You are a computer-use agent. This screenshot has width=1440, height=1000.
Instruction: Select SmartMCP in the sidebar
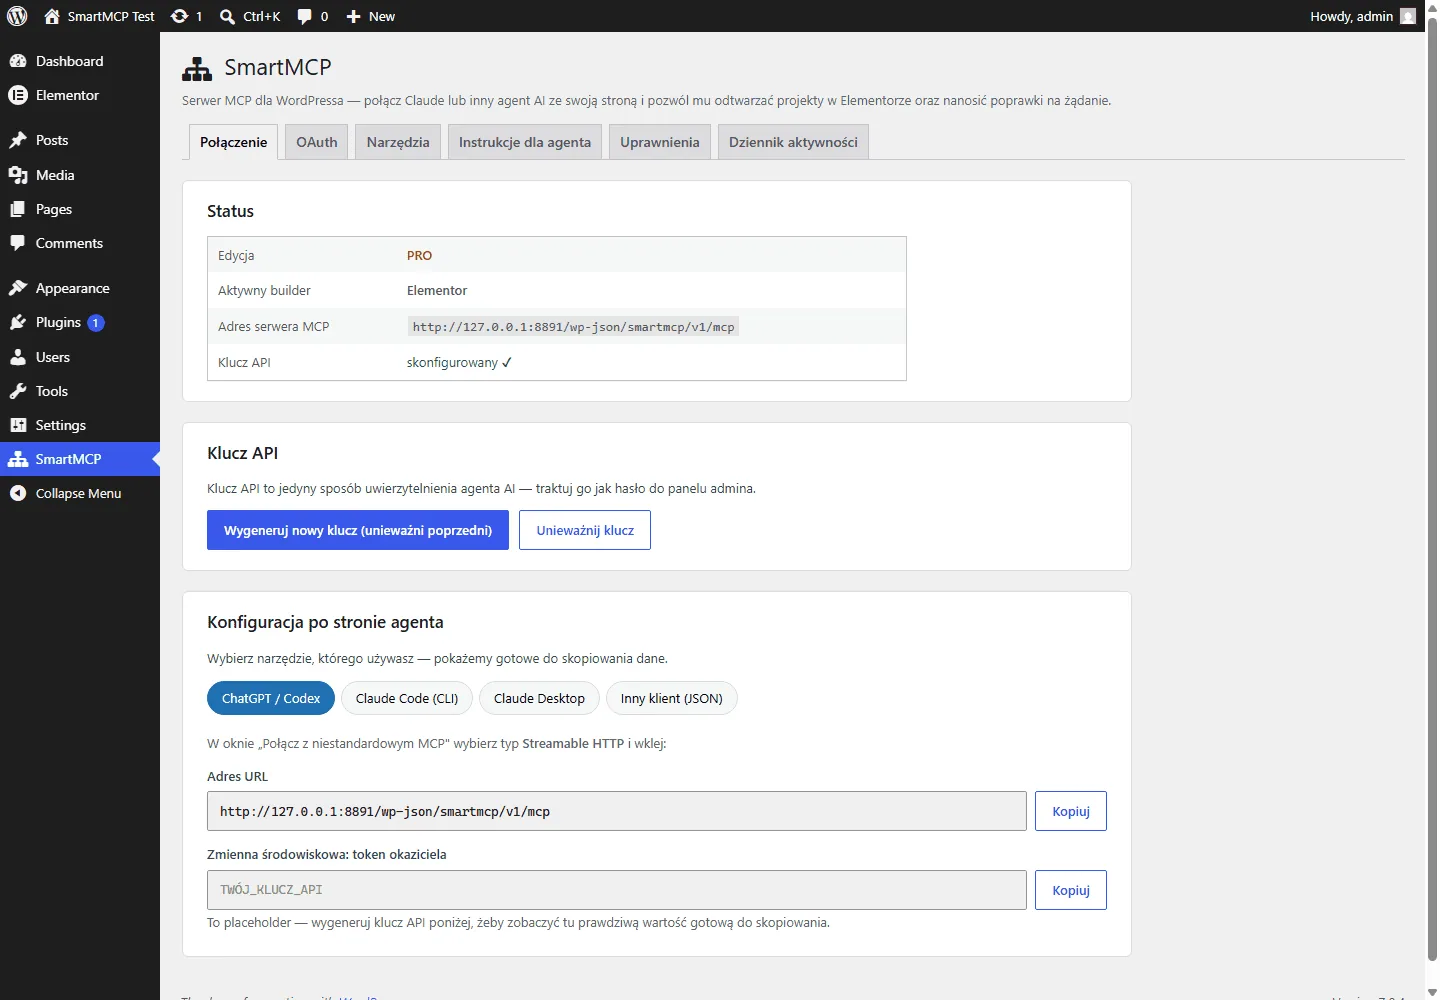(80, 459)
